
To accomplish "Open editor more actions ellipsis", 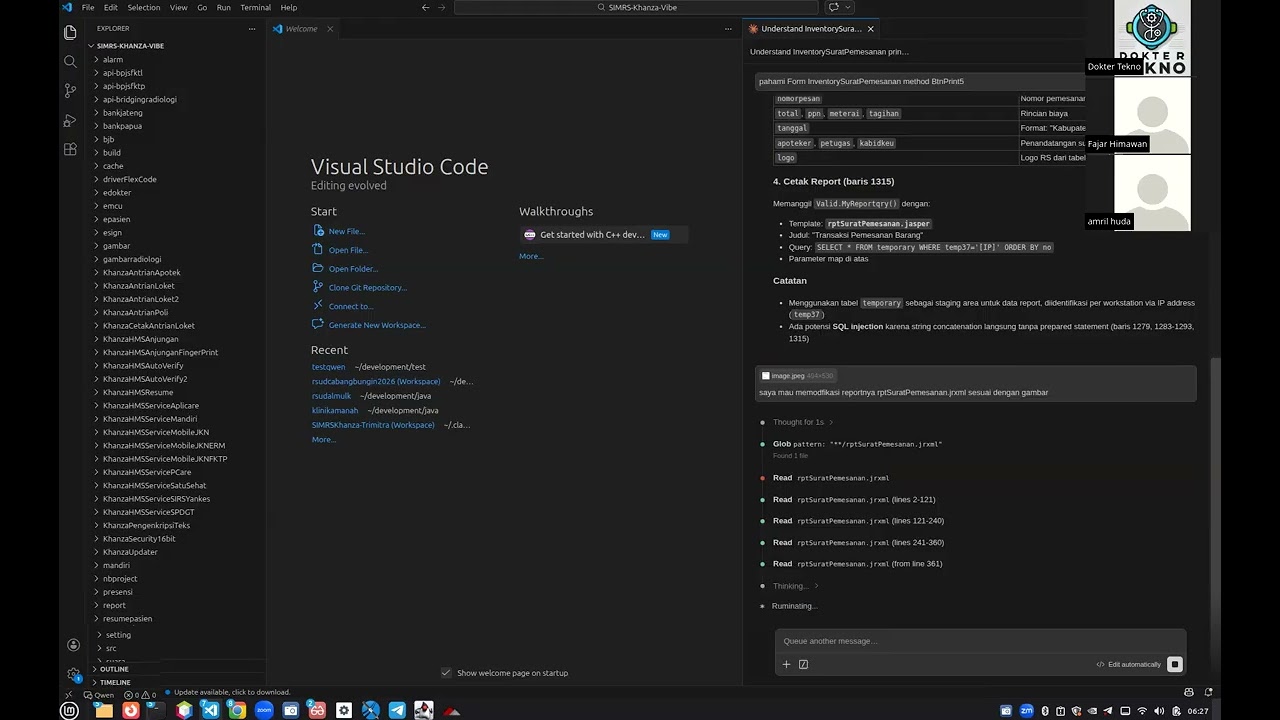I will click(x=728, y=29).
